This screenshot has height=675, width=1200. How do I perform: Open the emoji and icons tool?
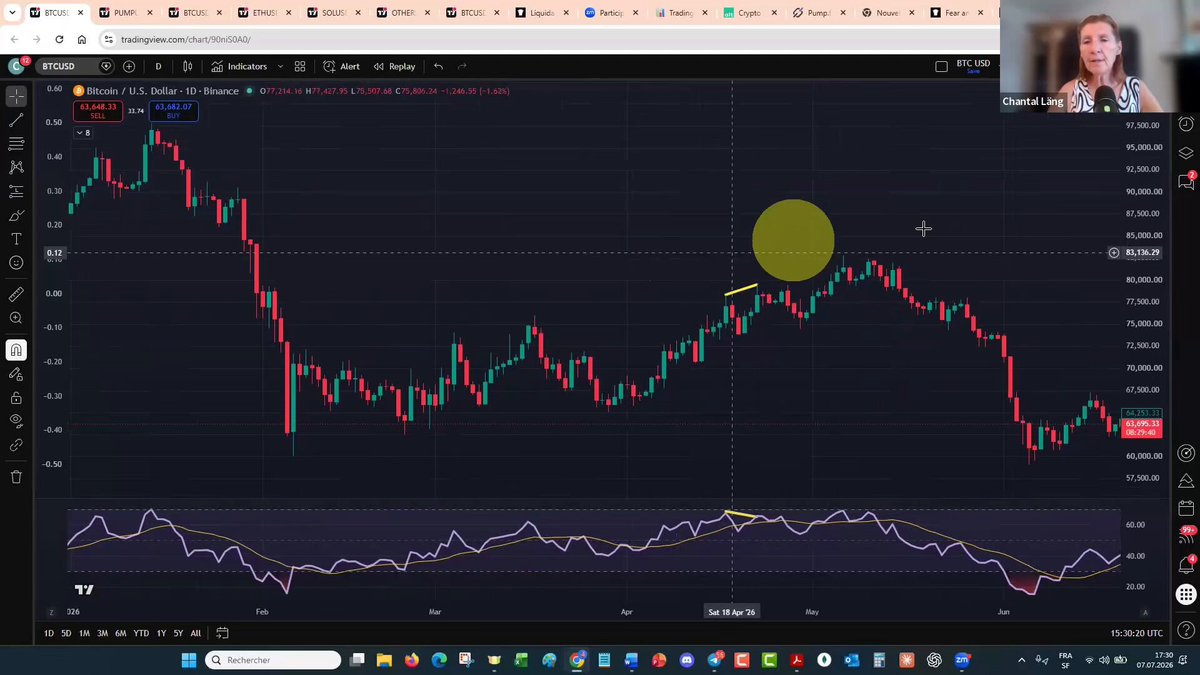[x=16, y=263]
